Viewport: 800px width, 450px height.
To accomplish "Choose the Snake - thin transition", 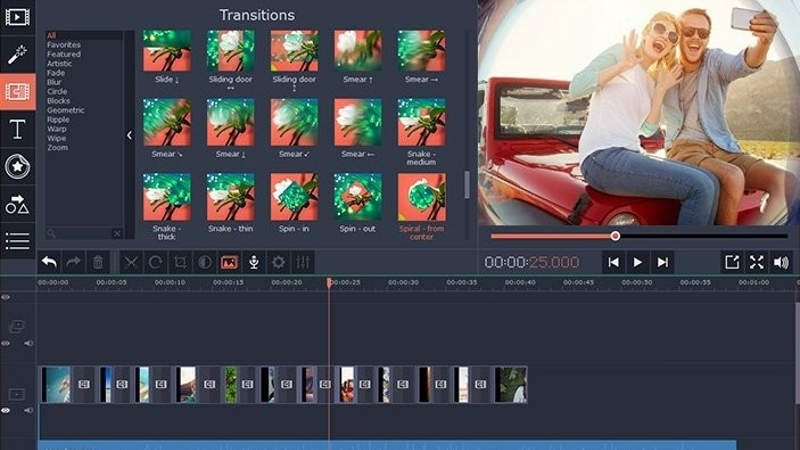I will pyautogui.click(x=231, y=197).
